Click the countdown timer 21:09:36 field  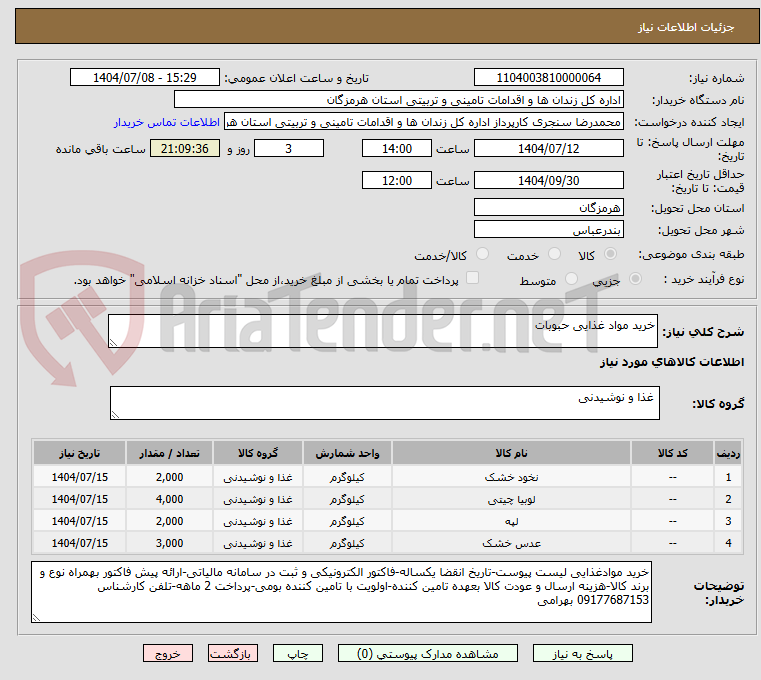coord(185,148)
